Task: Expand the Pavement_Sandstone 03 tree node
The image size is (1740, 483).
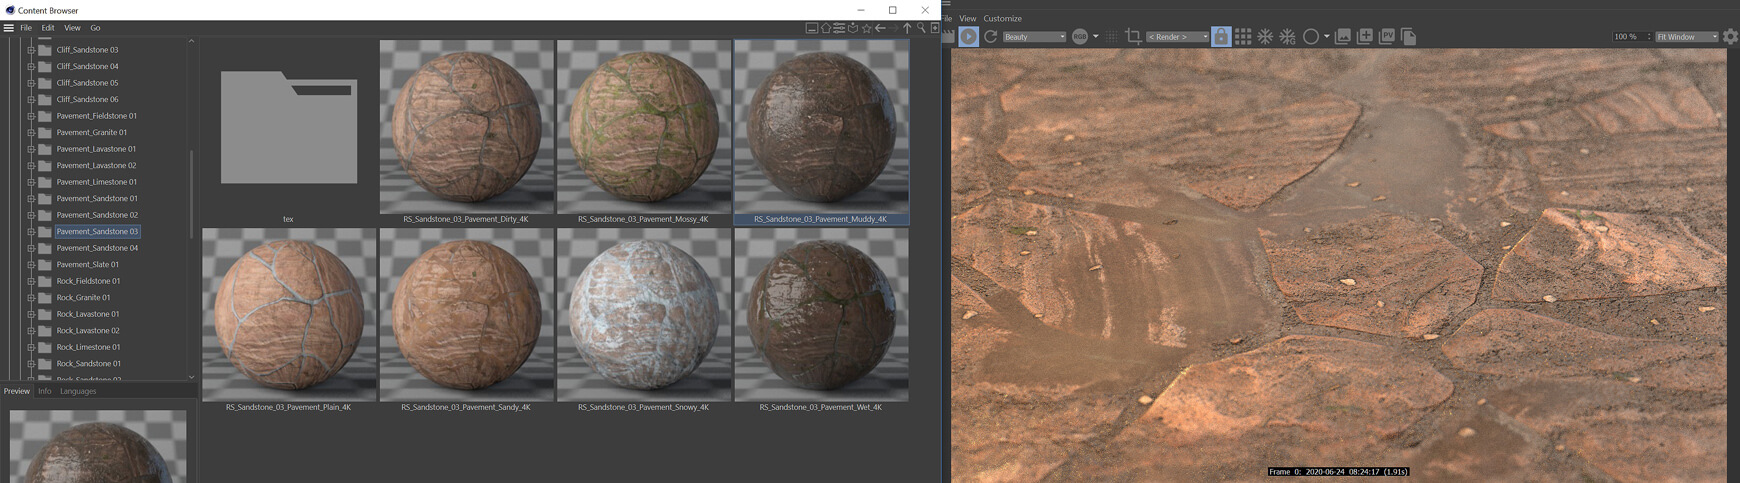Action: tap(31, 231)
